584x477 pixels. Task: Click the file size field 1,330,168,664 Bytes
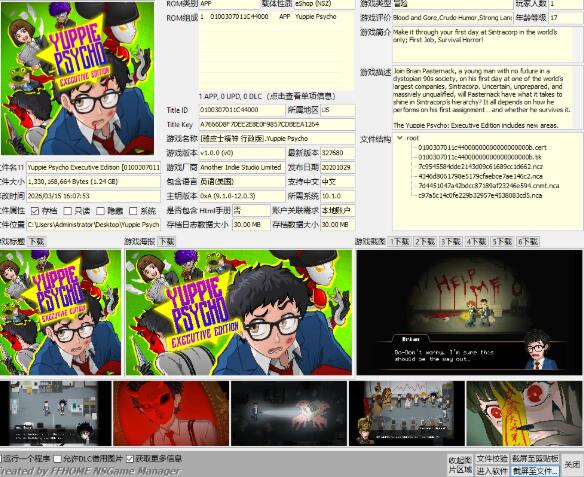point(93,182)
